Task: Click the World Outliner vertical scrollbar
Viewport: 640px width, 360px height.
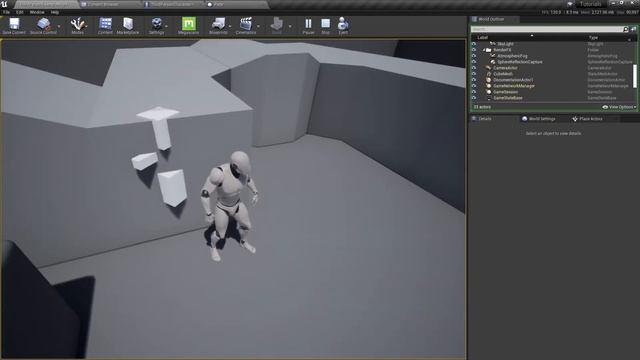Action: pos(635,76)
